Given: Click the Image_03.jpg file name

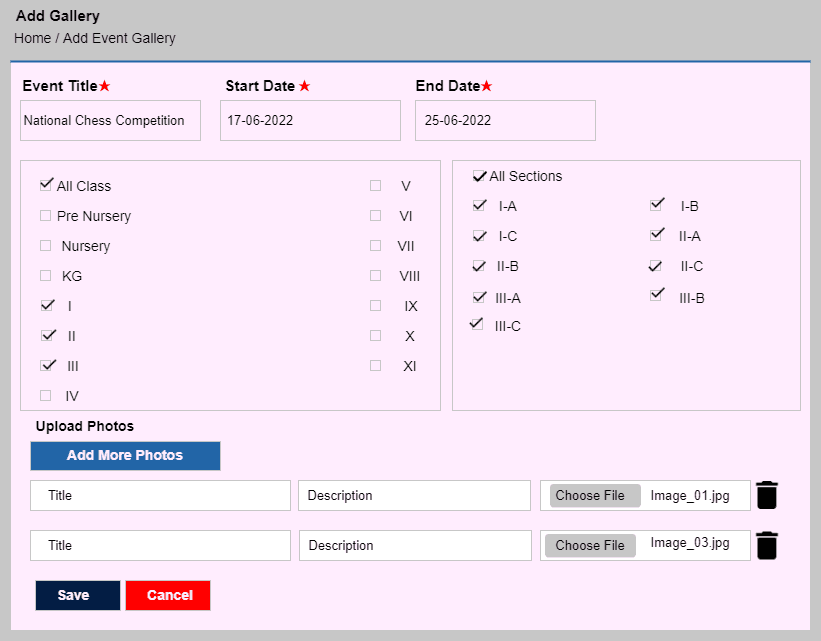Looking at the screenshot, I should tap(690, 543).
